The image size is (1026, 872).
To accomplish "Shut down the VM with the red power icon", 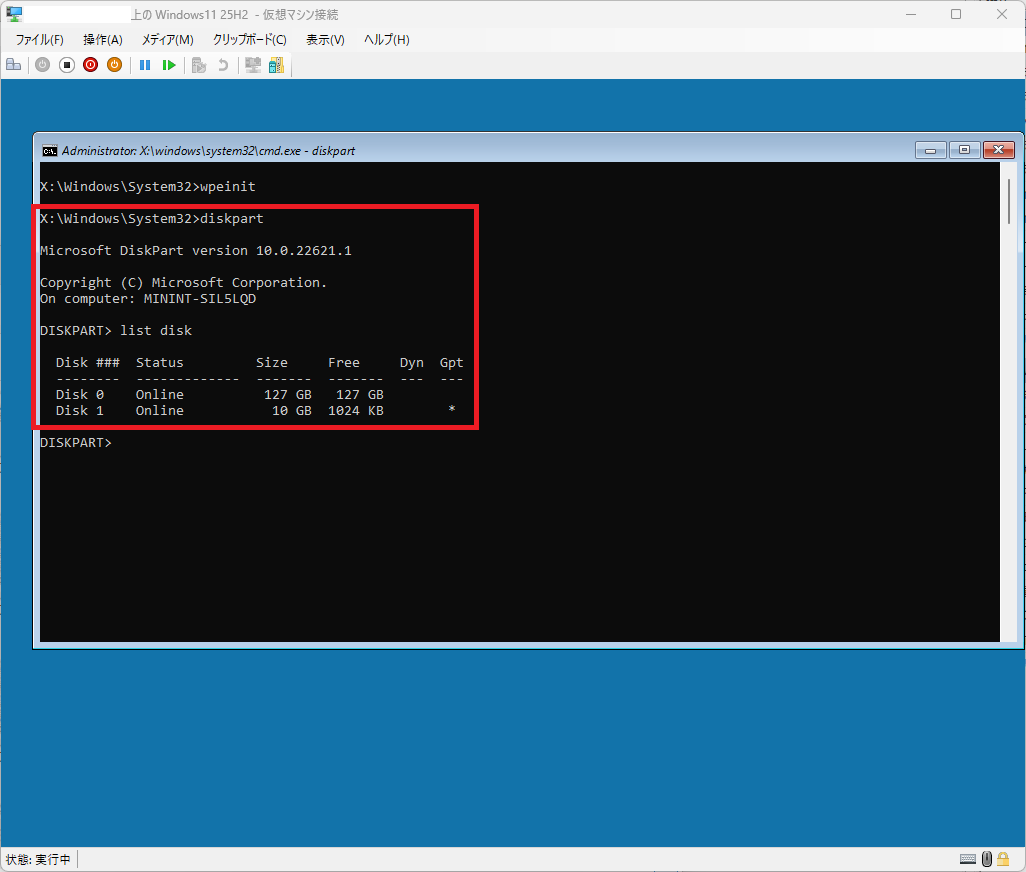I will point(90,65).
